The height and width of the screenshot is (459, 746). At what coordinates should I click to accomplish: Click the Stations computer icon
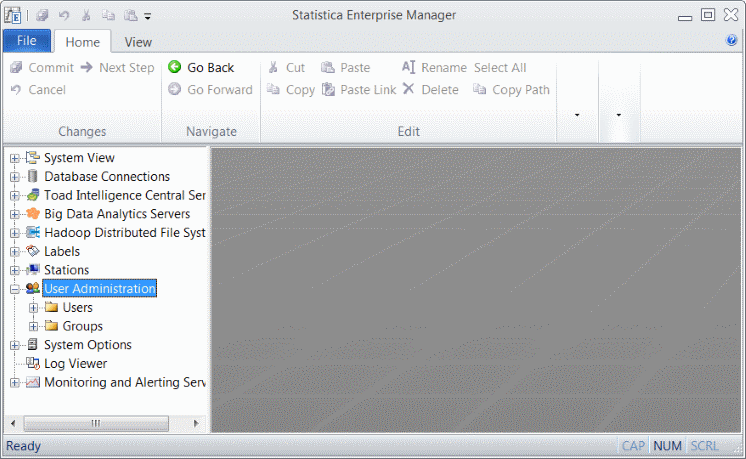[33, 270]
